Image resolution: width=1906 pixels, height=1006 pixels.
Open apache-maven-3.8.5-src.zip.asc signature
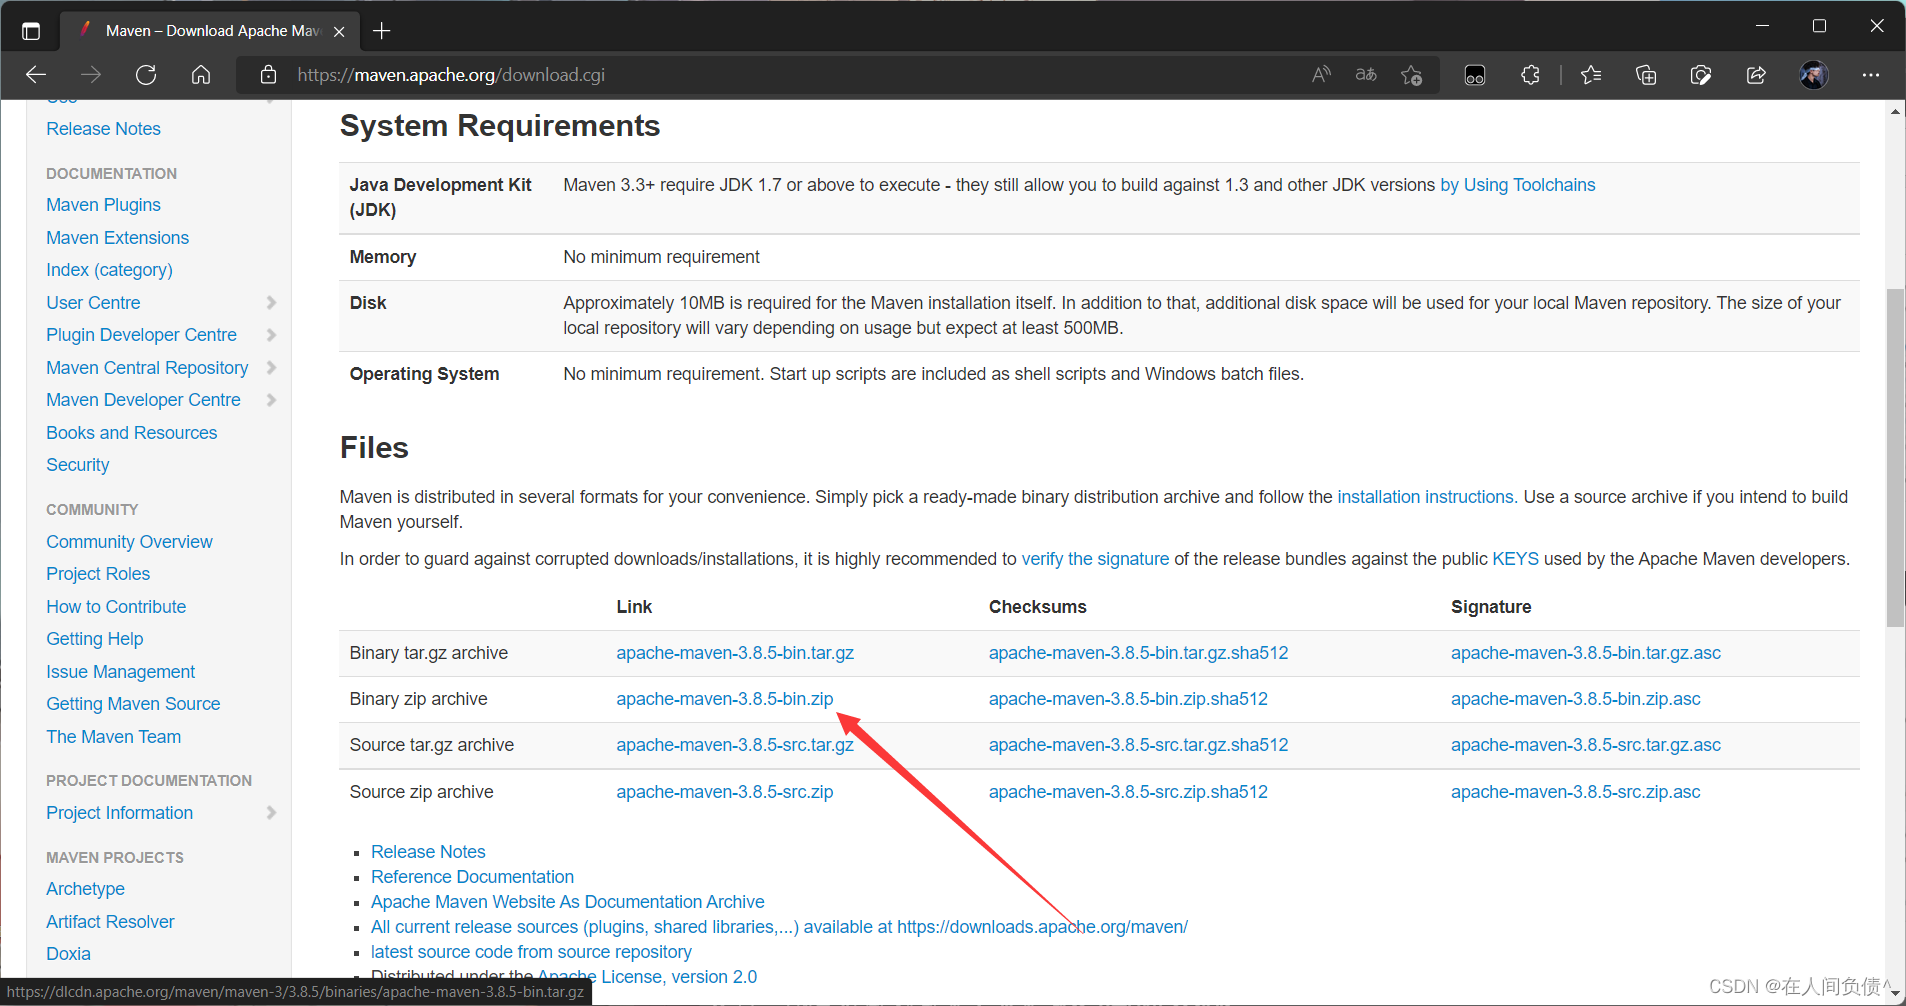click(x=1575, y=792)
